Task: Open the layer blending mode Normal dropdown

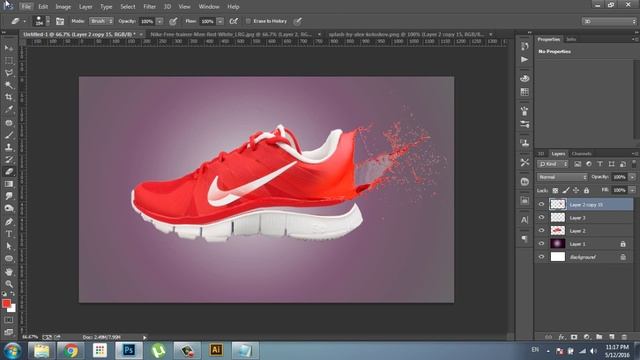Action: point(562,177)
